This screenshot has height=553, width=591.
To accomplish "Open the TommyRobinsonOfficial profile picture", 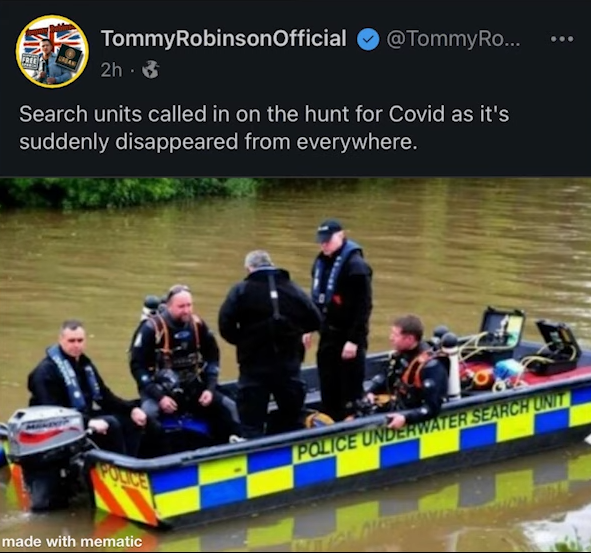I will click(x=52, y=52).
